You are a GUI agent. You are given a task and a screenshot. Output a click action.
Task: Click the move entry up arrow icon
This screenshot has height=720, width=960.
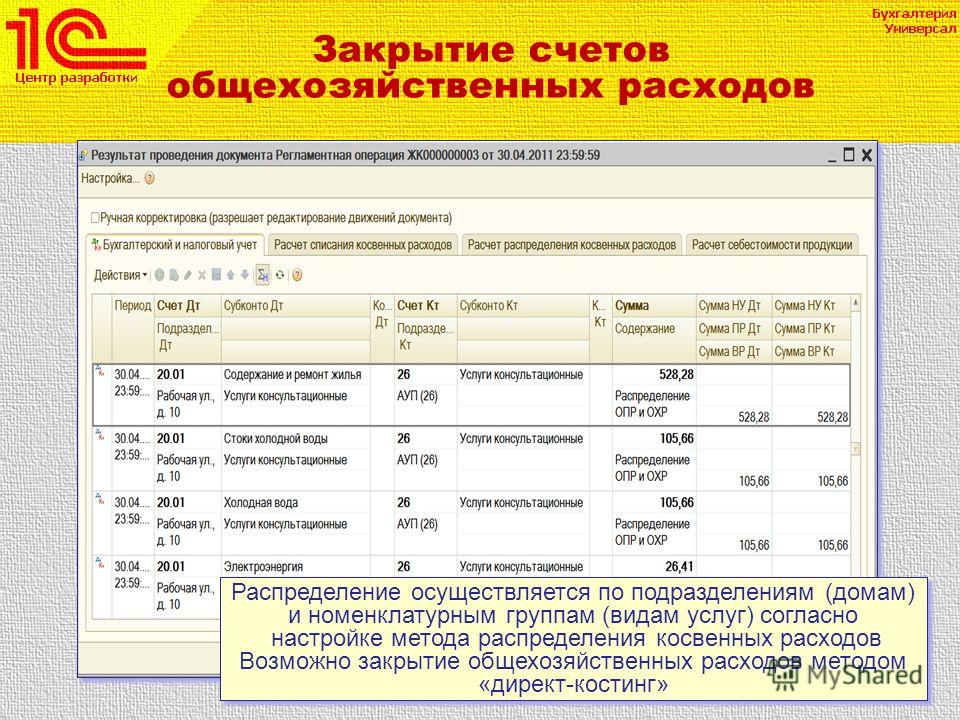230,276
